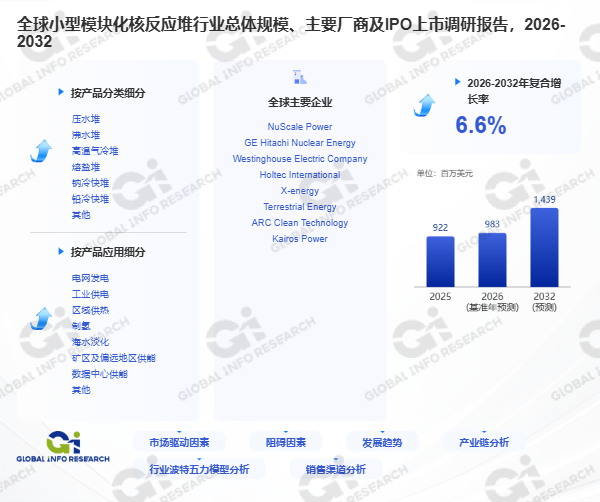Open the 阻碍因素 tag
The image size is (600, 502).
[x=286, y=442]
